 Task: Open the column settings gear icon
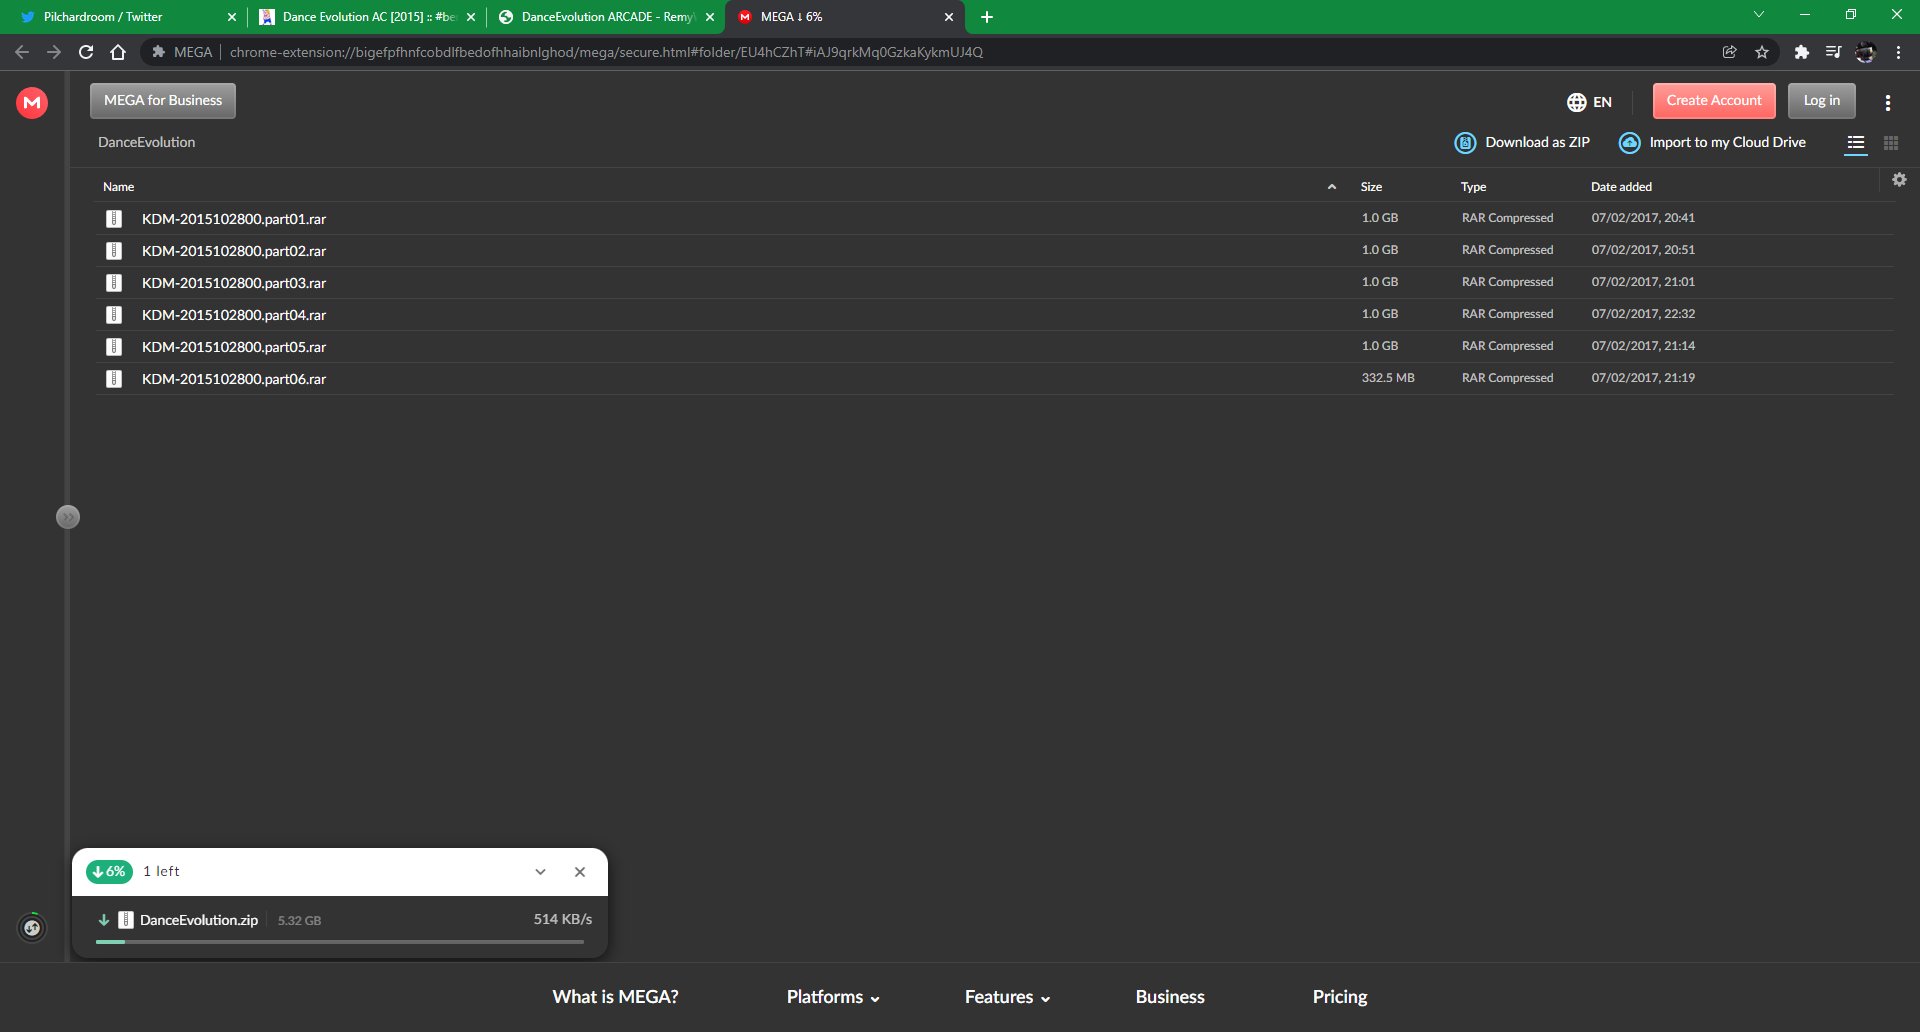[x=1899, y=180]
